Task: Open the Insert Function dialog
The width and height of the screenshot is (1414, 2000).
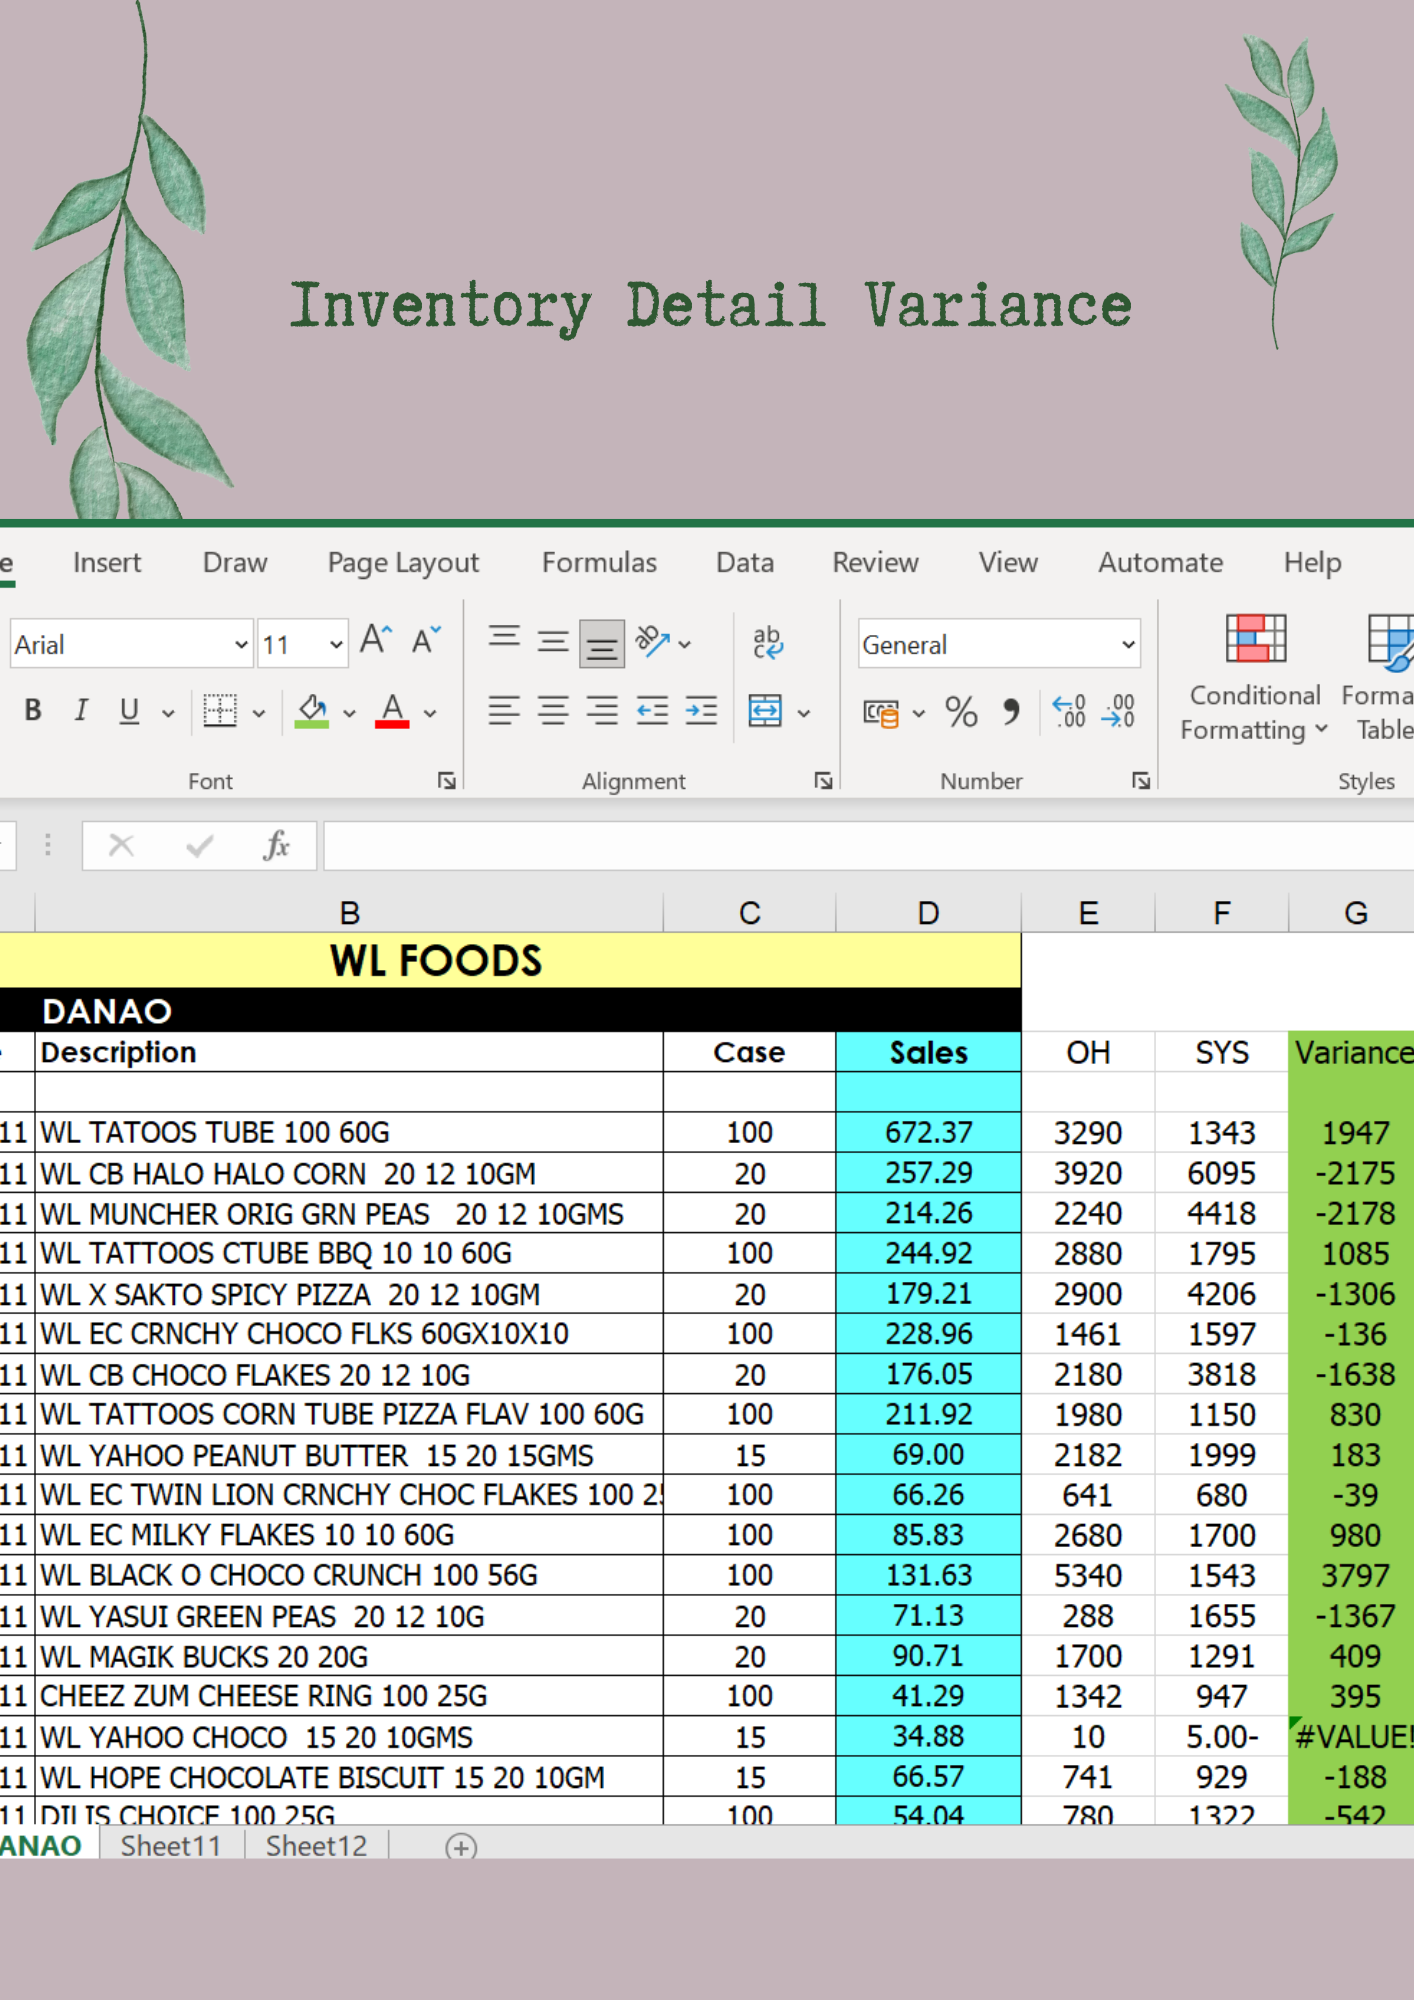Action: click(276, 846)
